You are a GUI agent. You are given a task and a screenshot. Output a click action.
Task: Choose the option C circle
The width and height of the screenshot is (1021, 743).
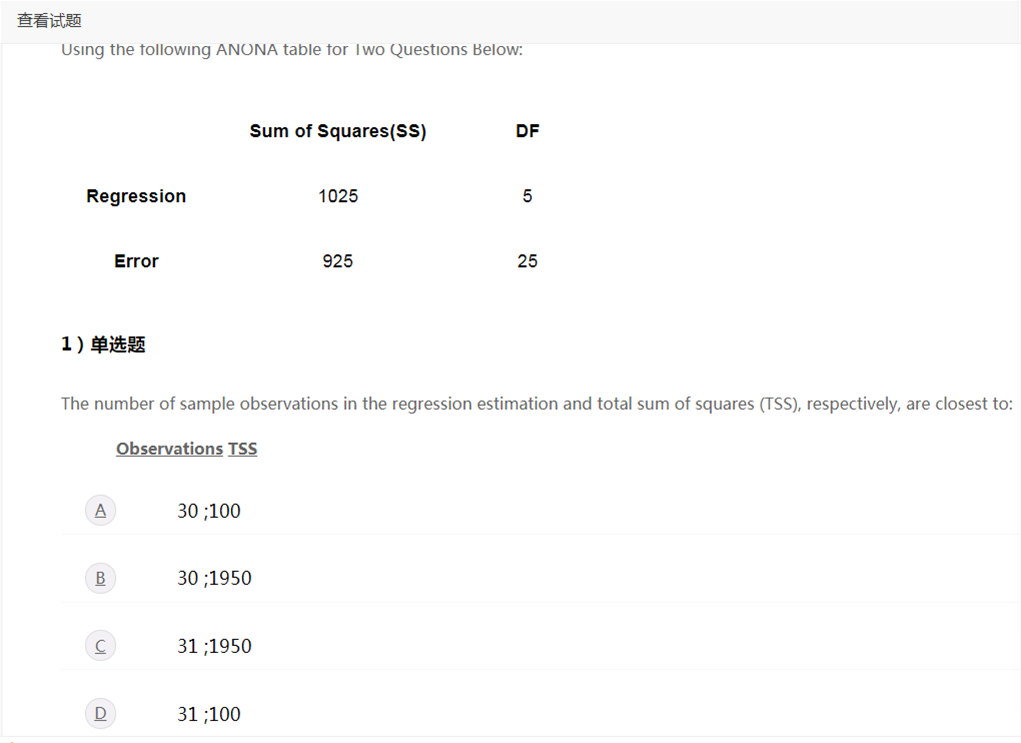[x=100, y=646]
